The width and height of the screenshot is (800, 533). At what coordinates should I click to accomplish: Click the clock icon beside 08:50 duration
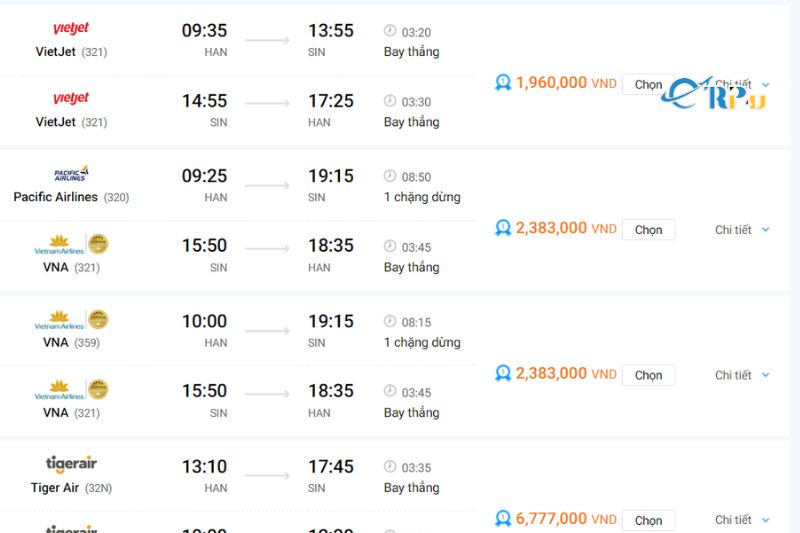390,176
